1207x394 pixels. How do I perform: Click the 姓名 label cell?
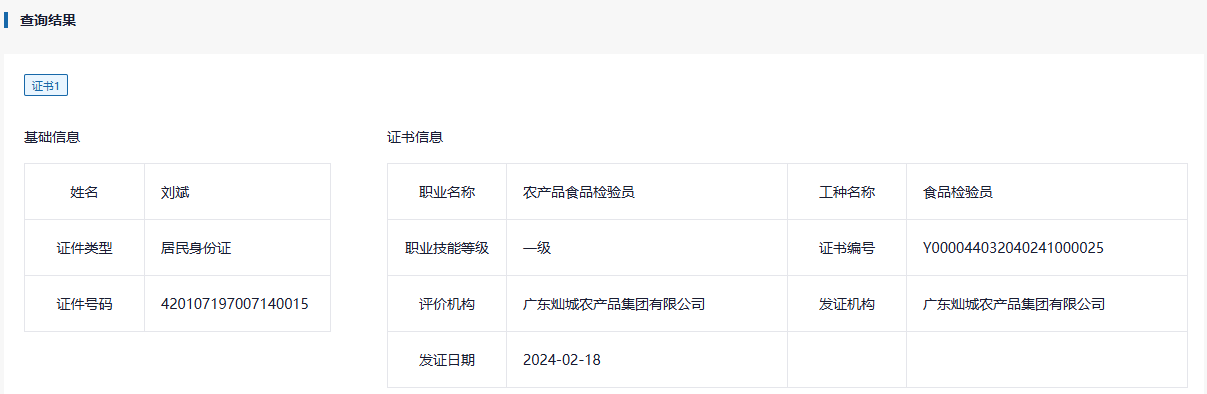pos(85,192)
